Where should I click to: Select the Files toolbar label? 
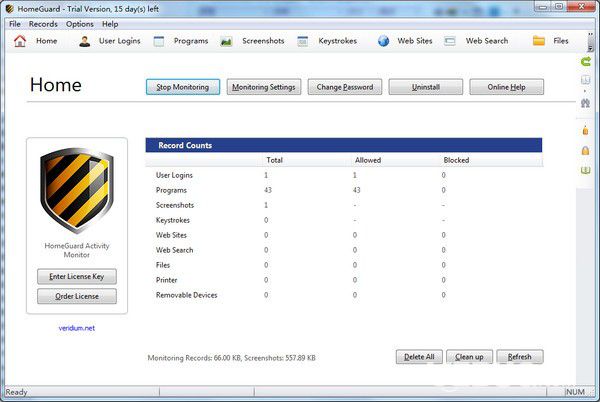tap(561, 41)
